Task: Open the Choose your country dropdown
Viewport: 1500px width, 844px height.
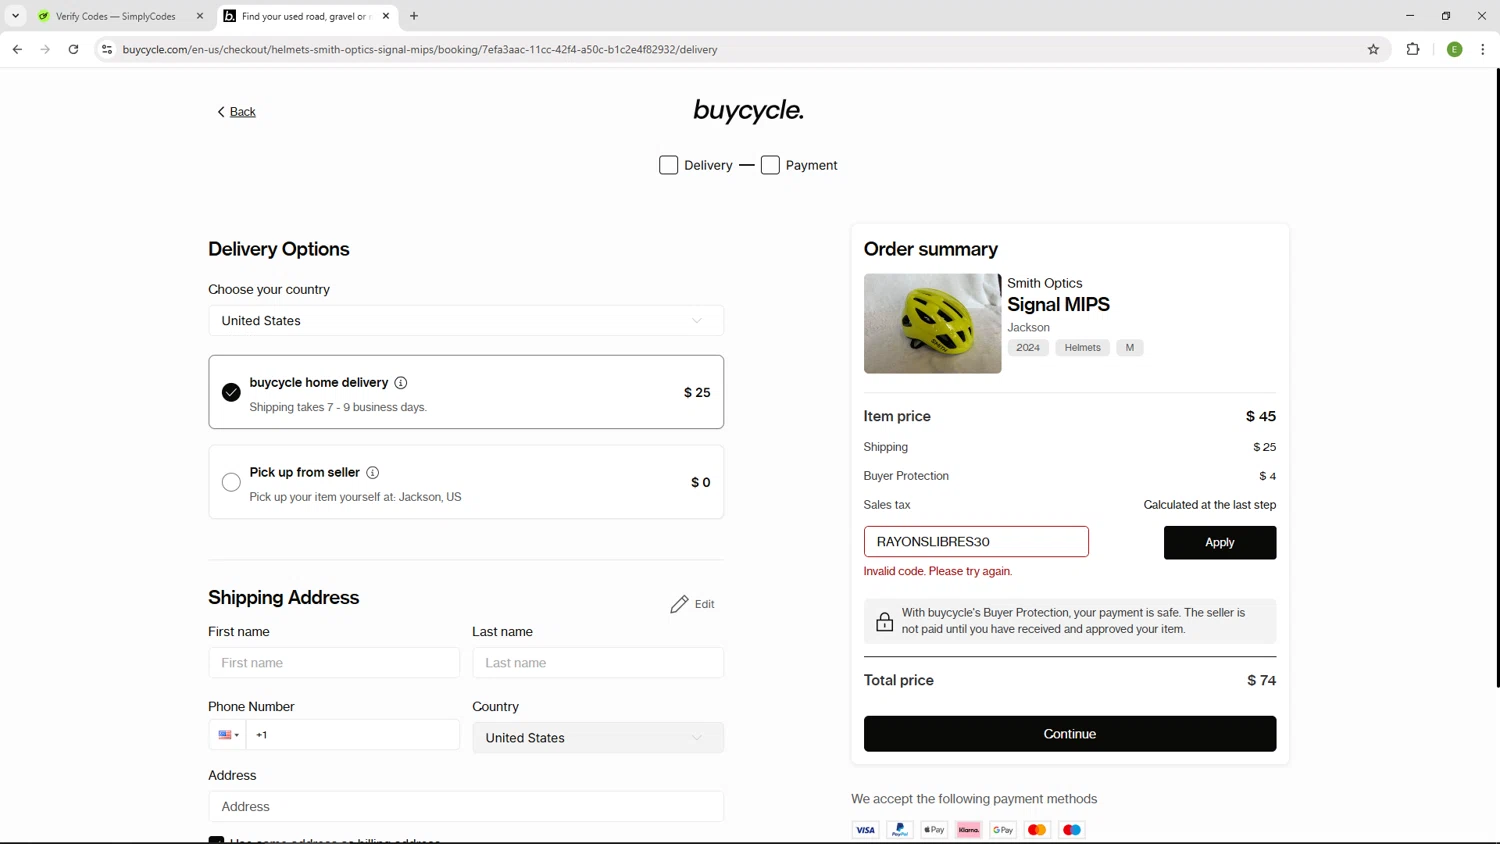Action: coord(466,321)
